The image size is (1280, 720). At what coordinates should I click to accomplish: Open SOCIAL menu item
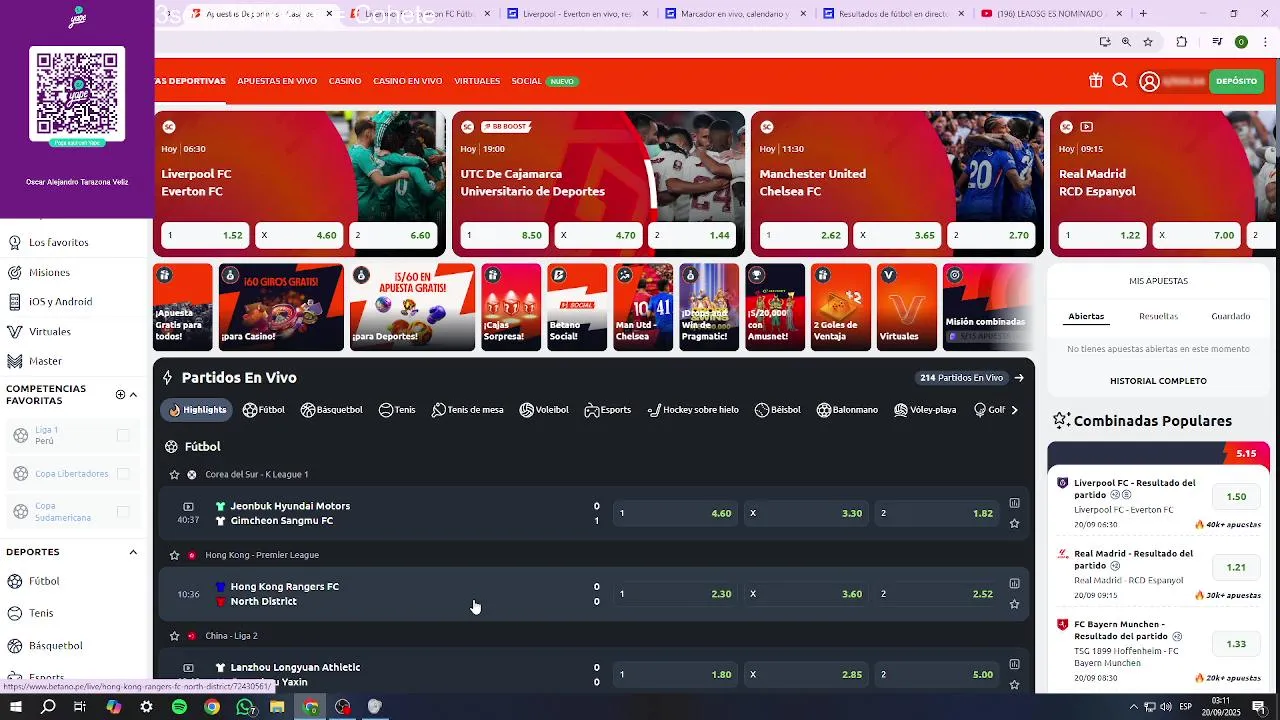coord(526,81)
